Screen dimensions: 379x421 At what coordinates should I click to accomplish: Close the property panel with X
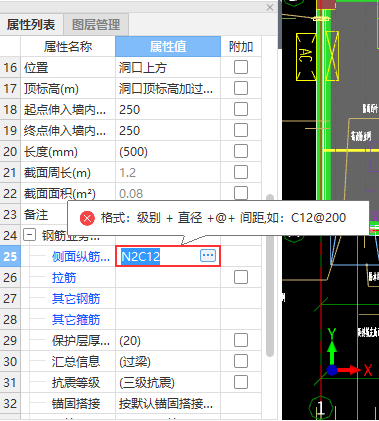tap(270, 7)
